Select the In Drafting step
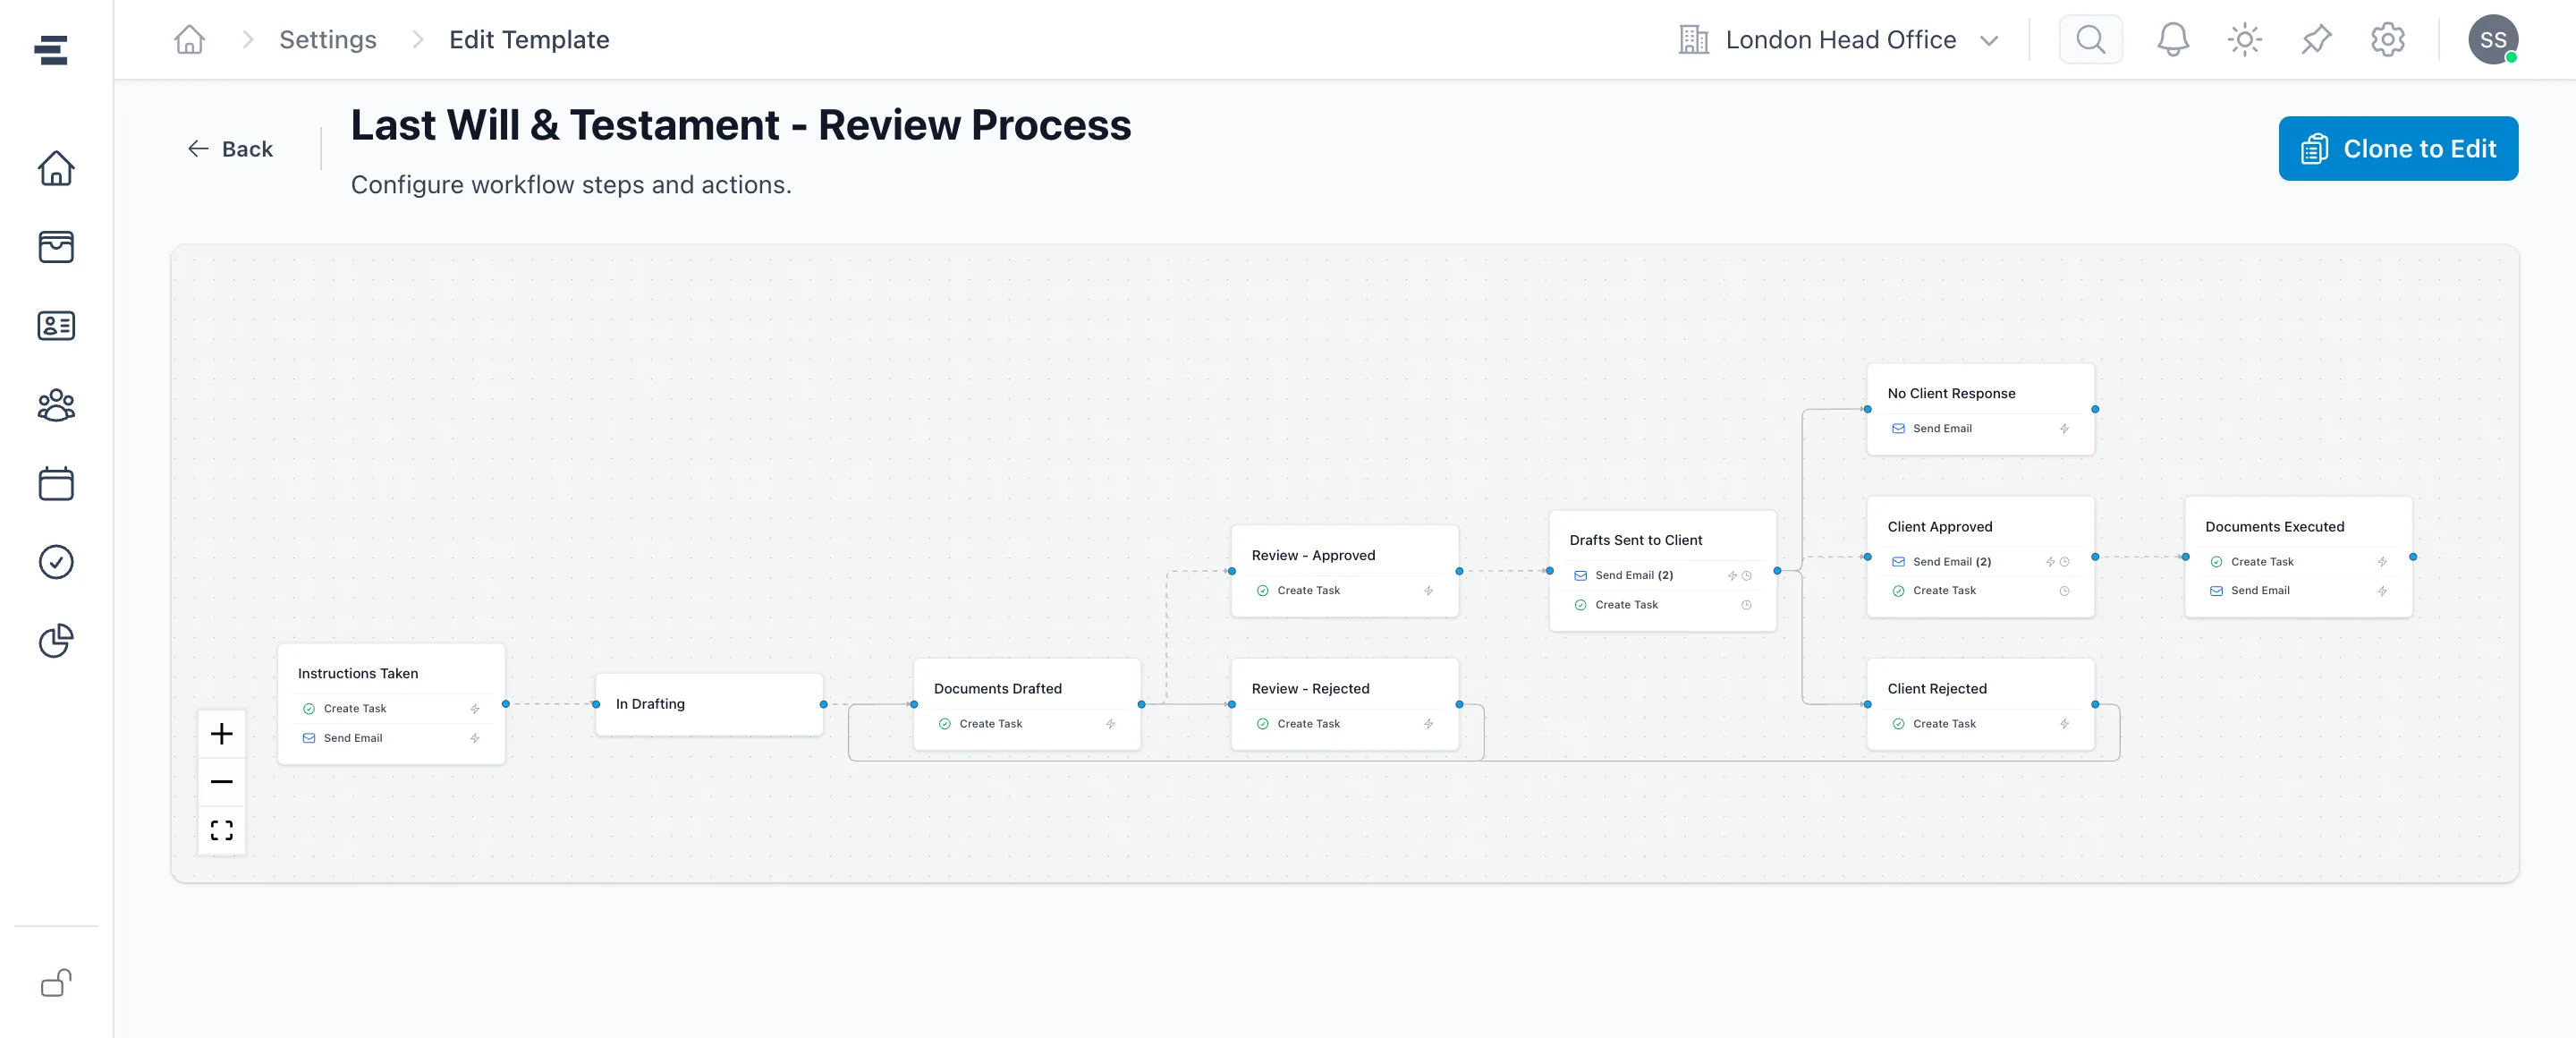This screenshot has height=1038, width=2576. [709, 704]
